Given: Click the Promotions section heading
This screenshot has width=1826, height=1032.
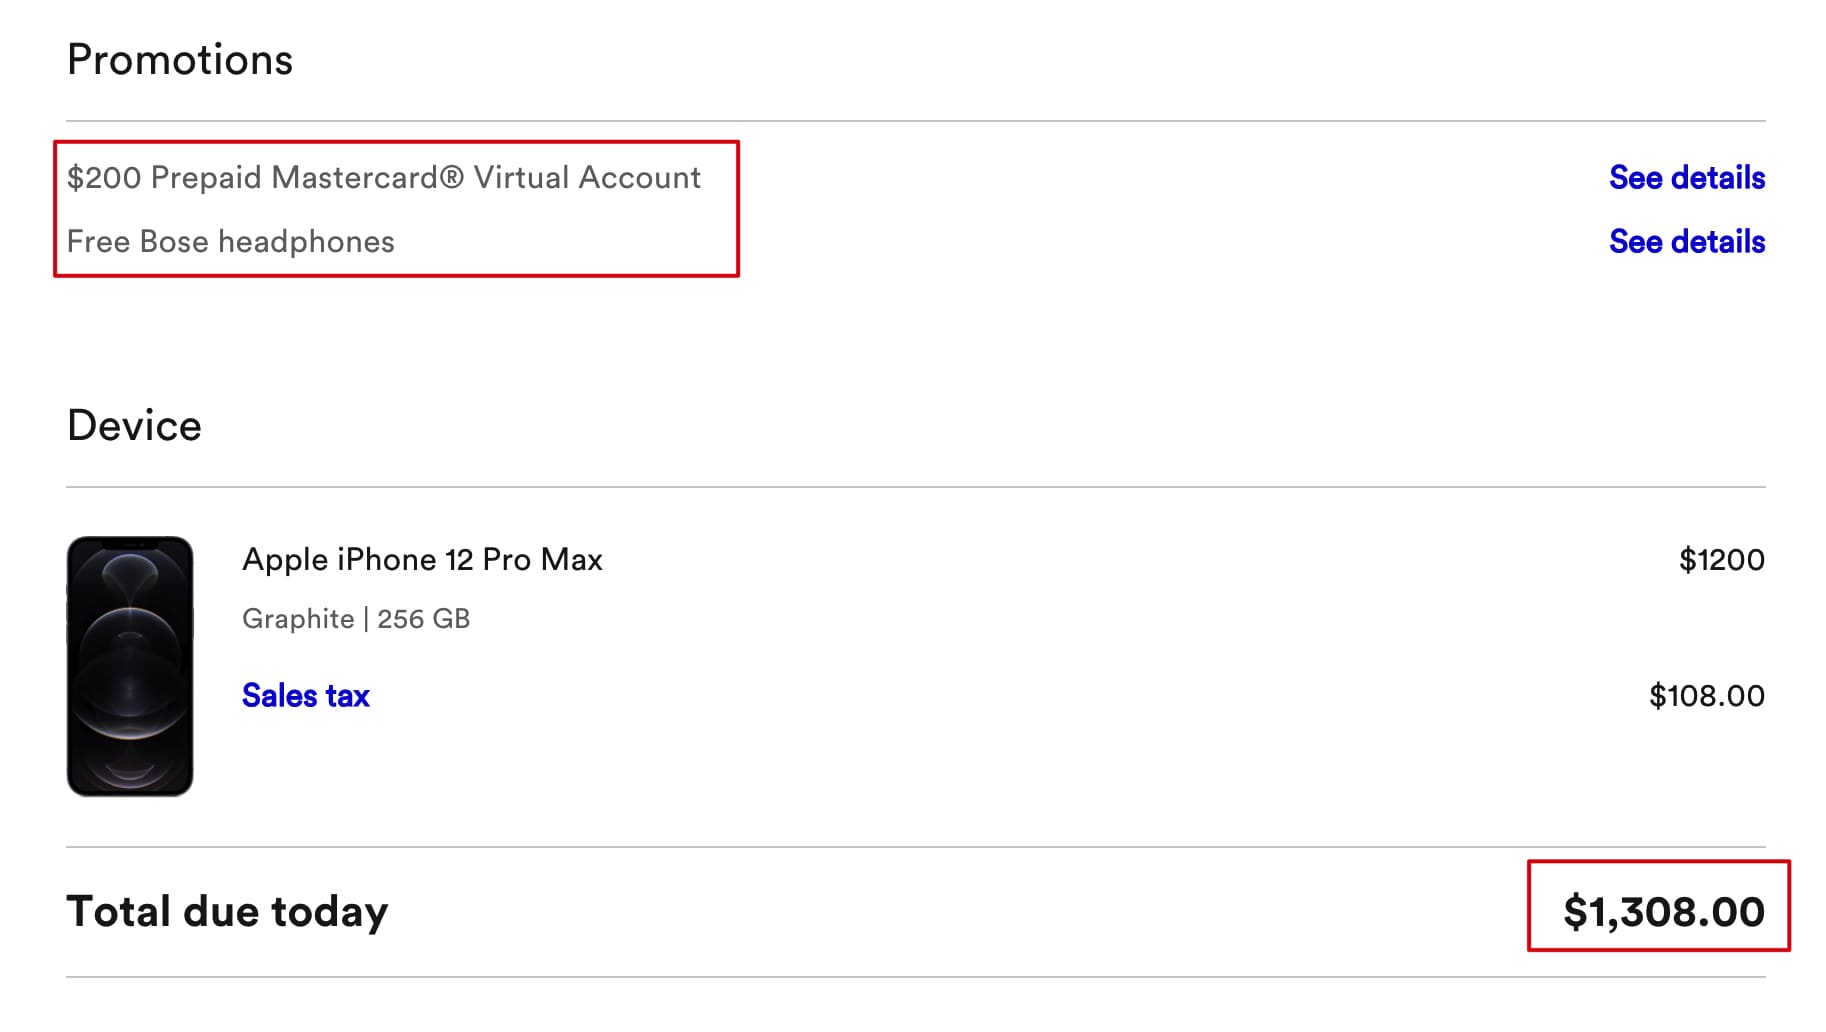Looking at the screenshot, I should [180, 60].
